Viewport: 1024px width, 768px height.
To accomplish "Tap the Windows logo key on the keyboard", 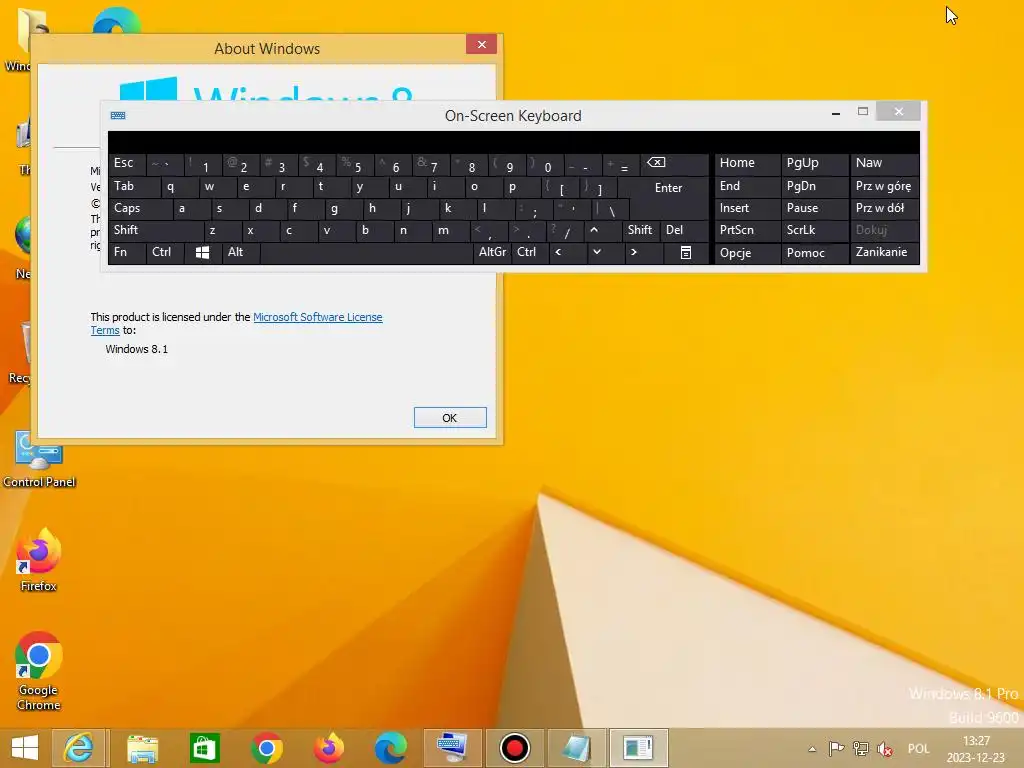I will [202, 253].
